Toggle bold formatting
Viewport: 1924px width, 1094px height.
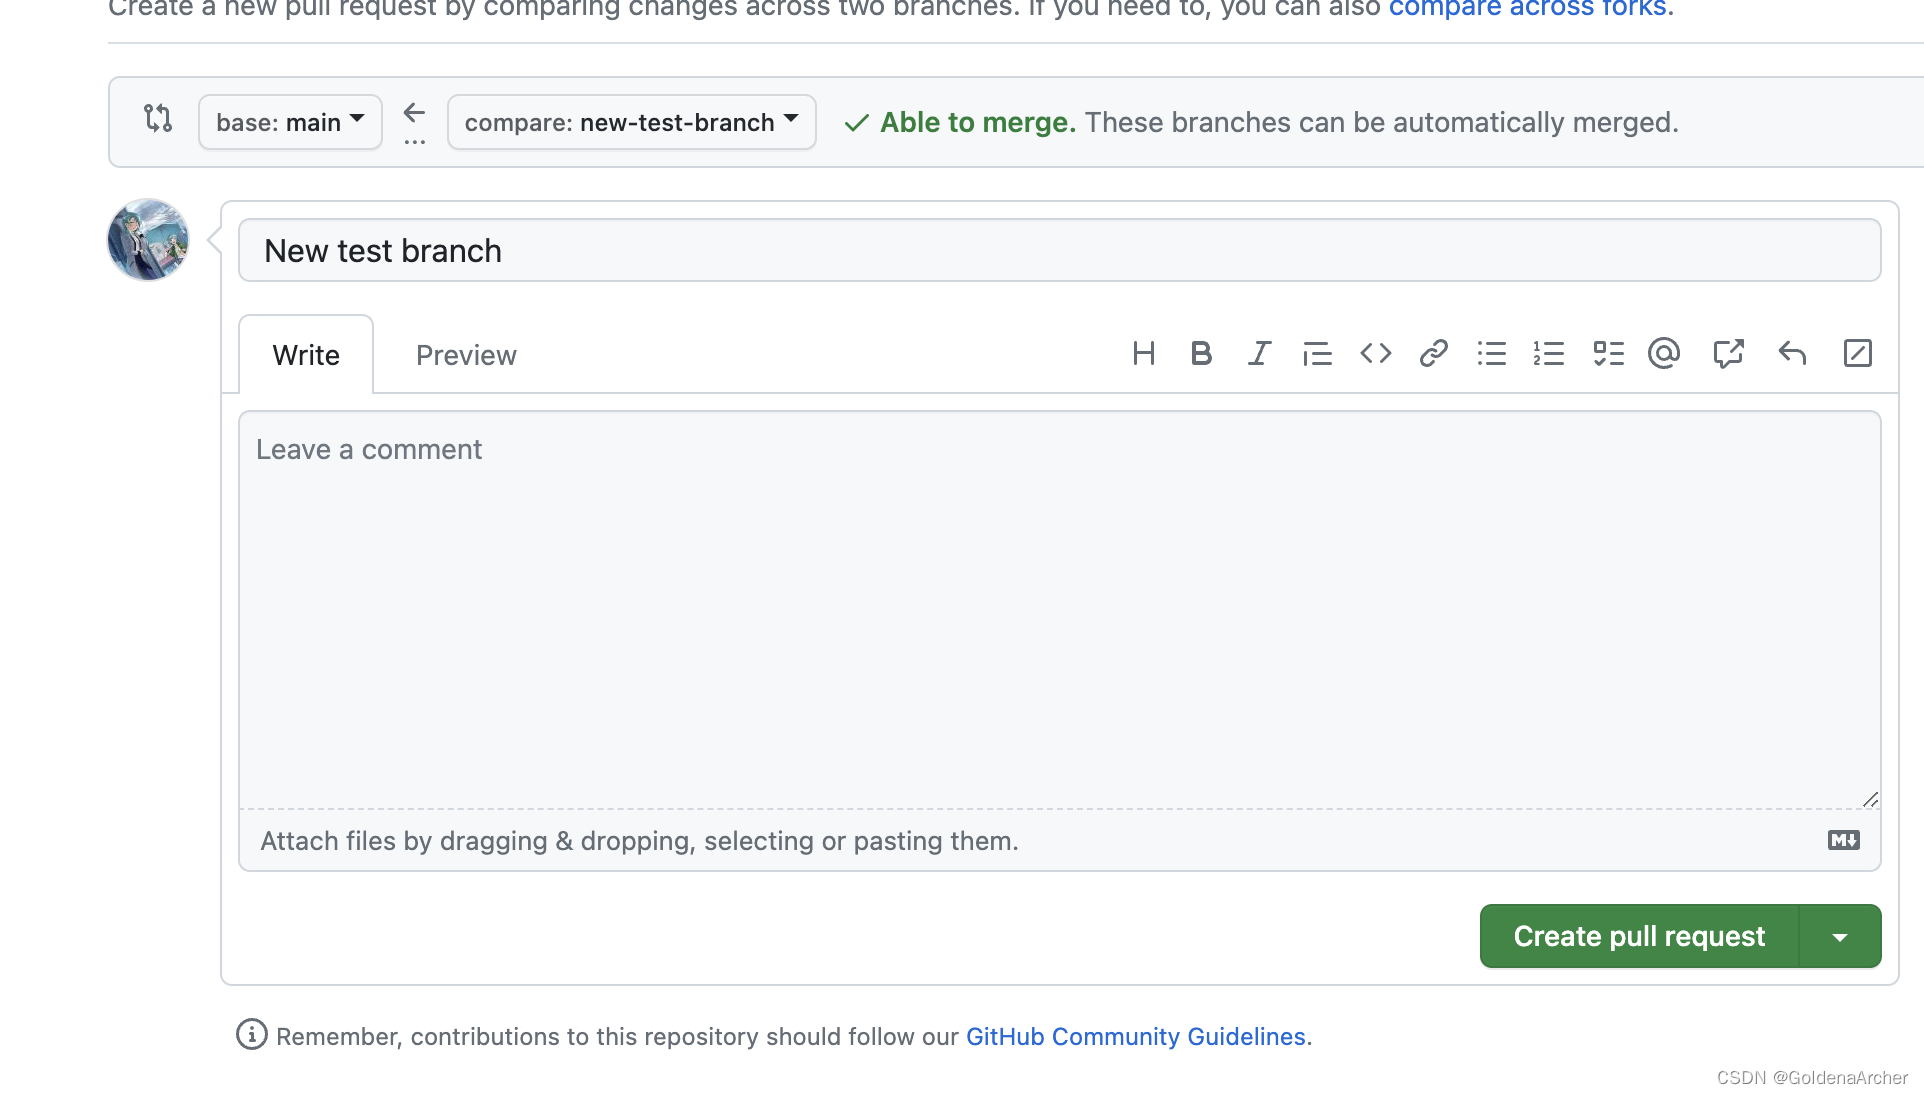click(x=1201, y=353)
